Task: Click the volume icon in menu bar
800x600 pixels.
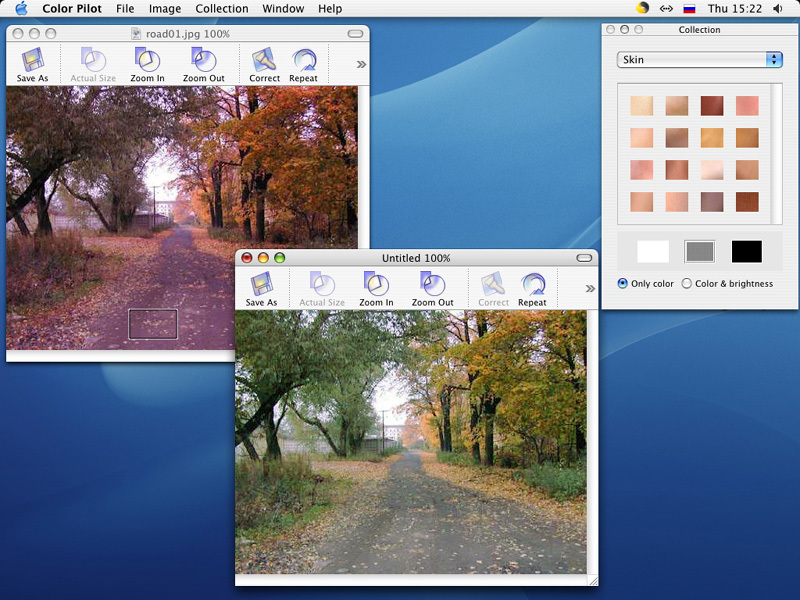Action: point(778,8)
